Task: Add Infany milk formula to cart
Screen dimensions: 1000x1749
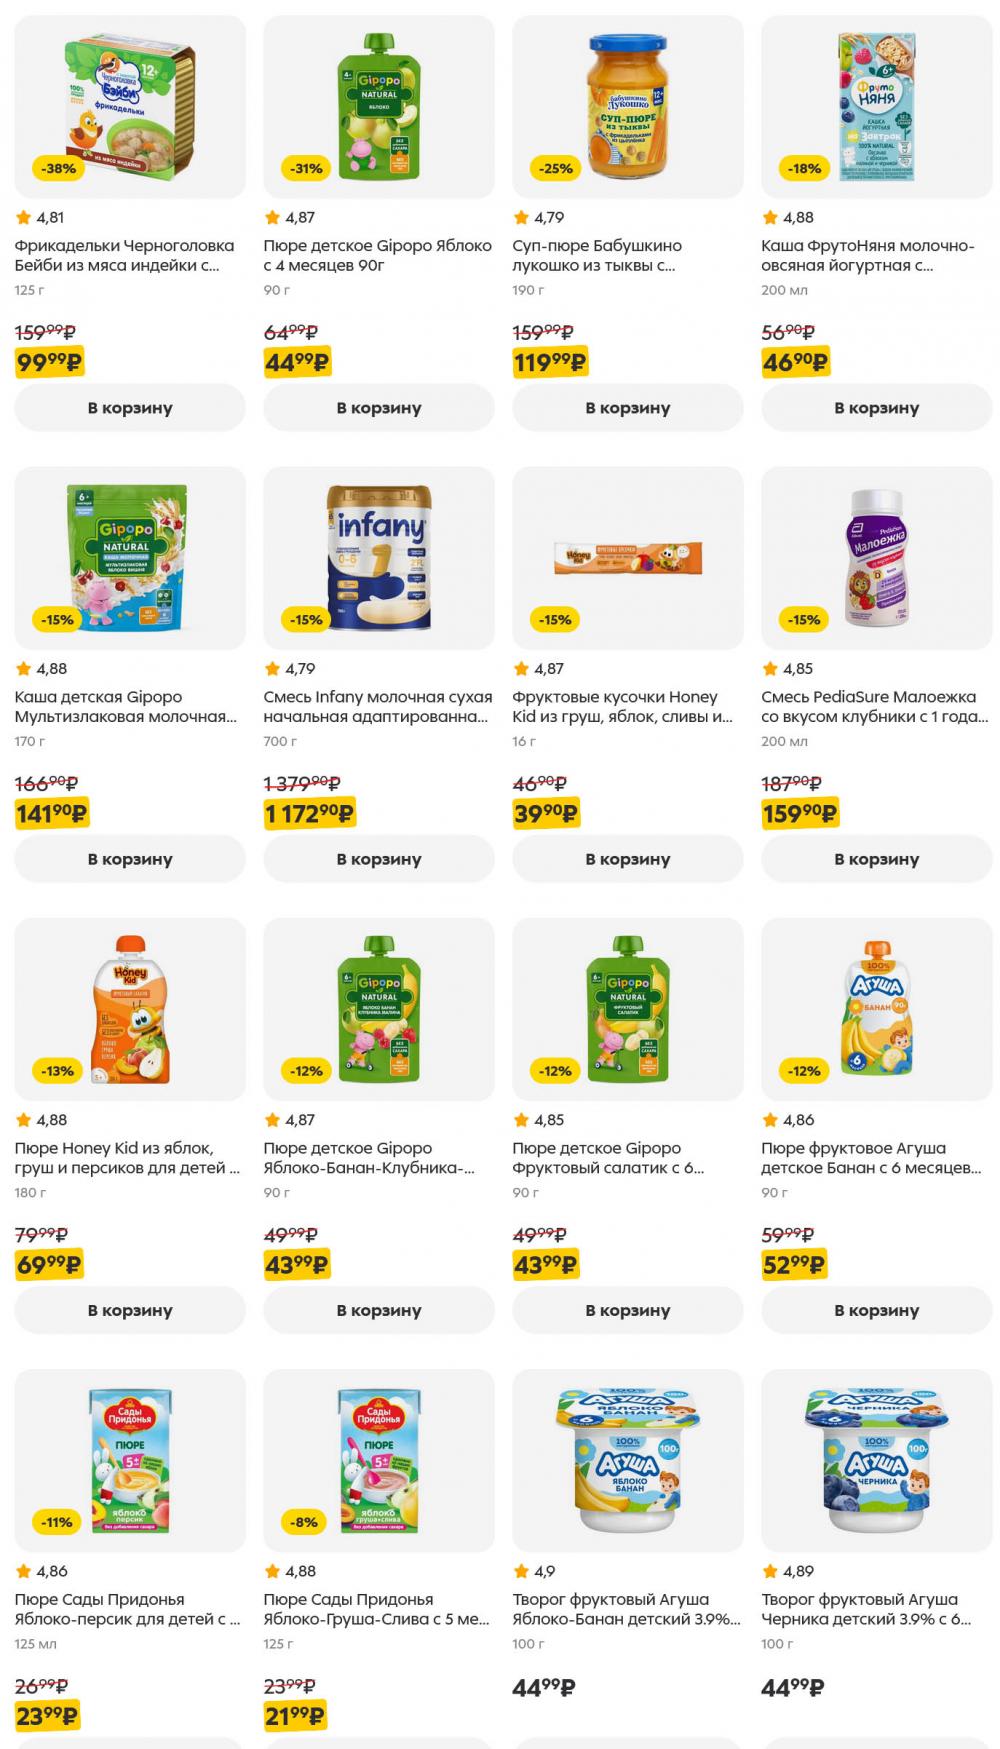Action: point(378,859)
